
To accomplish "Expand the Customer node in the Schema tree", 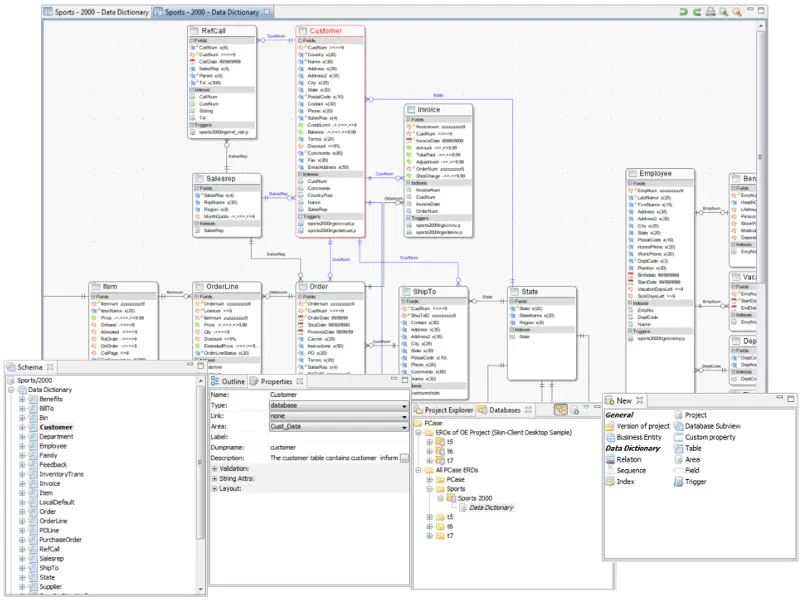I will click(x=22, y=427).
